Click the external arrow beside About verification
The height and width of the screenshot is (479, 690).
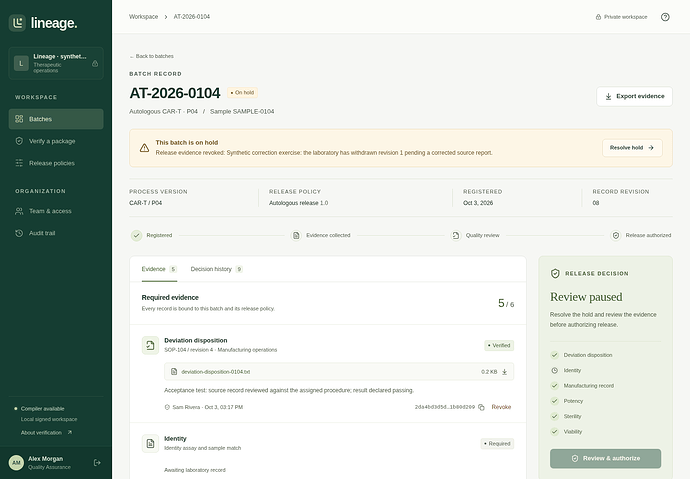click(70, 432)
